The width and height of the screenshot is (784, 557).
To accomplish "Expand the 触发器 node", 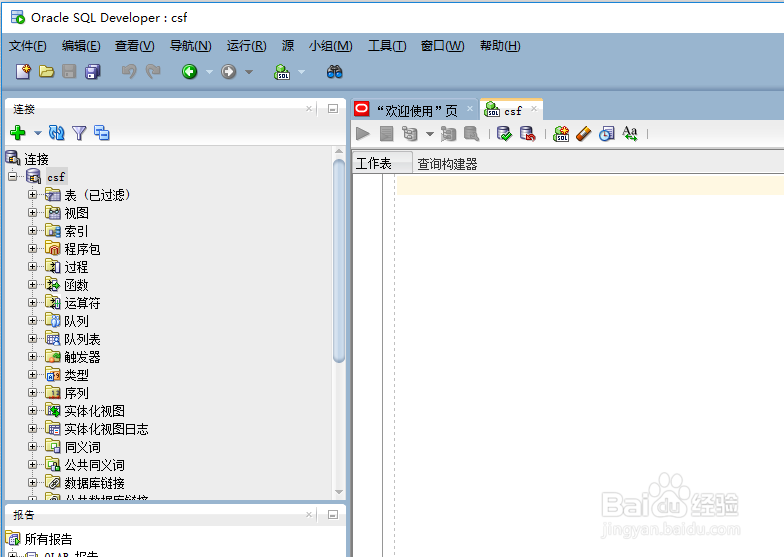I will [32, 356].
